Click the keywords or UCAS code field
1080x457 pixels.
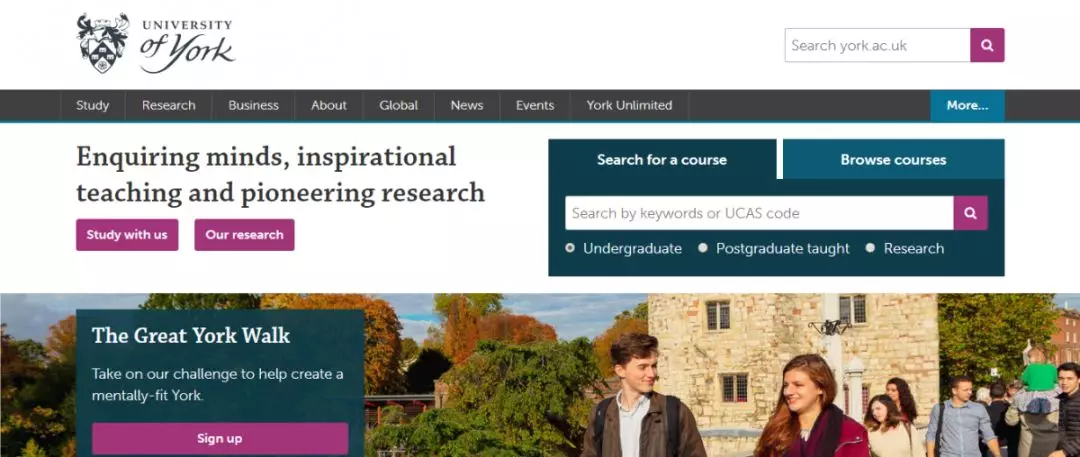click(759, 213)
